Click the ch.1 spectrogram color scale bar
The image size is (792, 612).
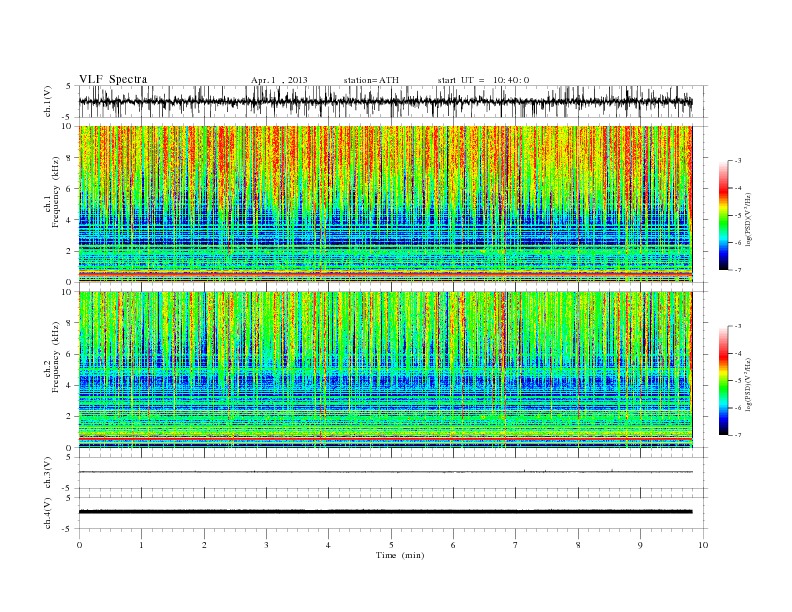tap(723, 215)
